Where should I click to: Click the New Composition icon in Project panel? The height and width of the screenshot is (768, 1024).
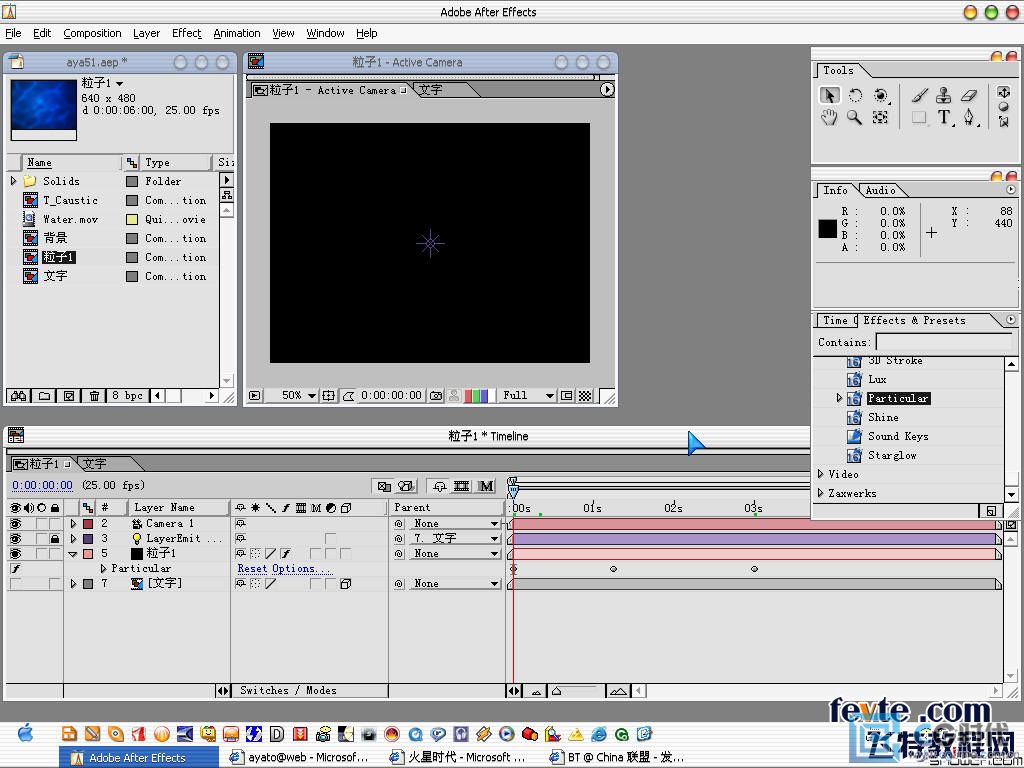click(x=69, y=396)
